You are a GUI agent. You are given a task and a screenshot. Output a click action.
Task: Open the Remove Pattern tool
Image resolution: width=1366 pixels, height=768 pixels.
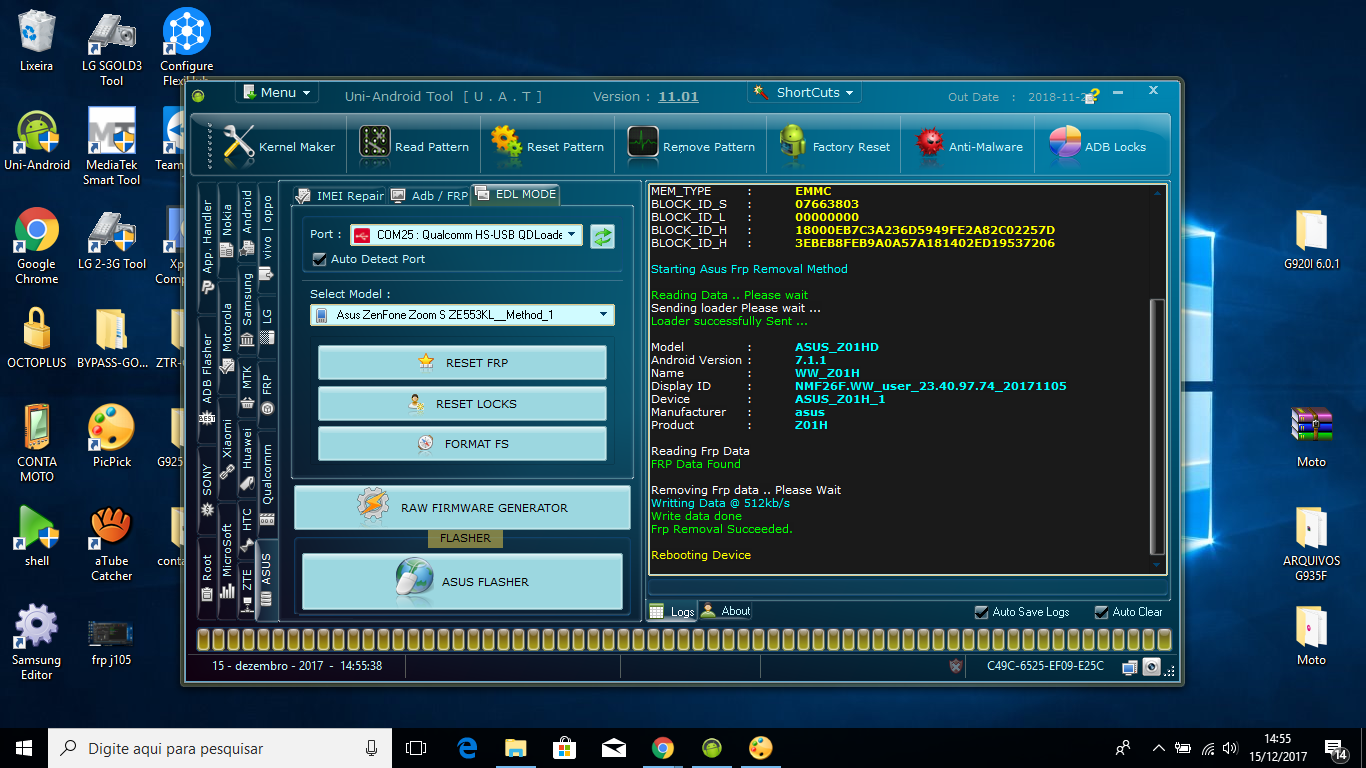[x=691, y=146]
